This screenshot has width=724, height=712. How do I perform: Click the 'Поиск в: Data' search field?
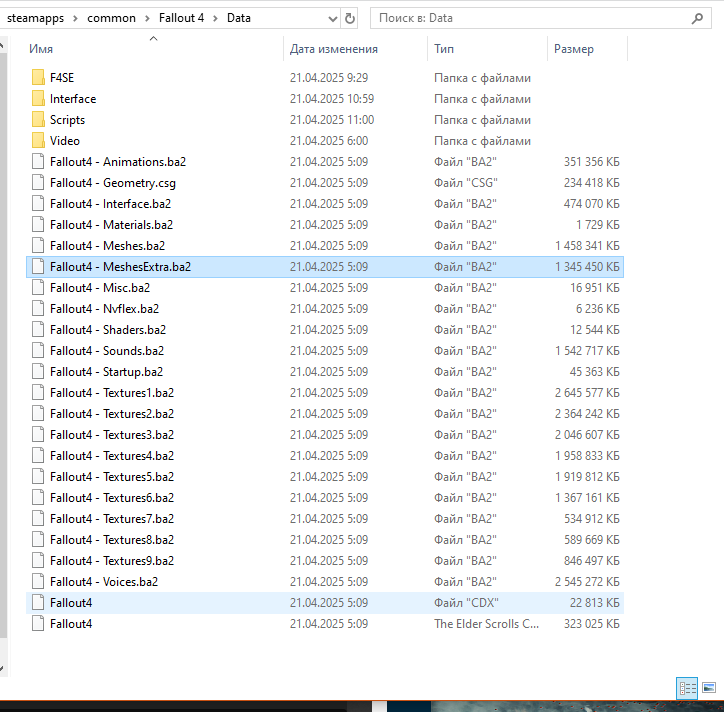coord(530,18)
